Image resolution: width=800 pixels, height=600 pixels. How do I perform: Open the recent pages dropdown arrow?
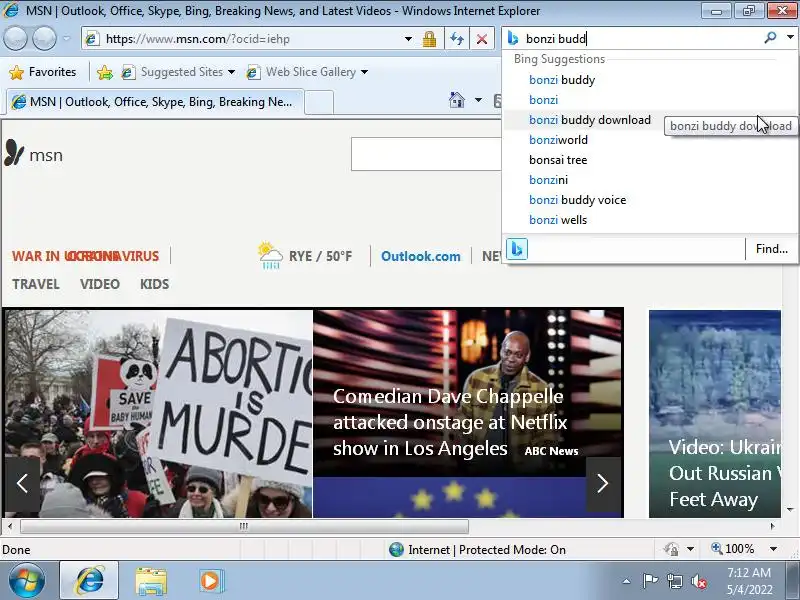66,39
